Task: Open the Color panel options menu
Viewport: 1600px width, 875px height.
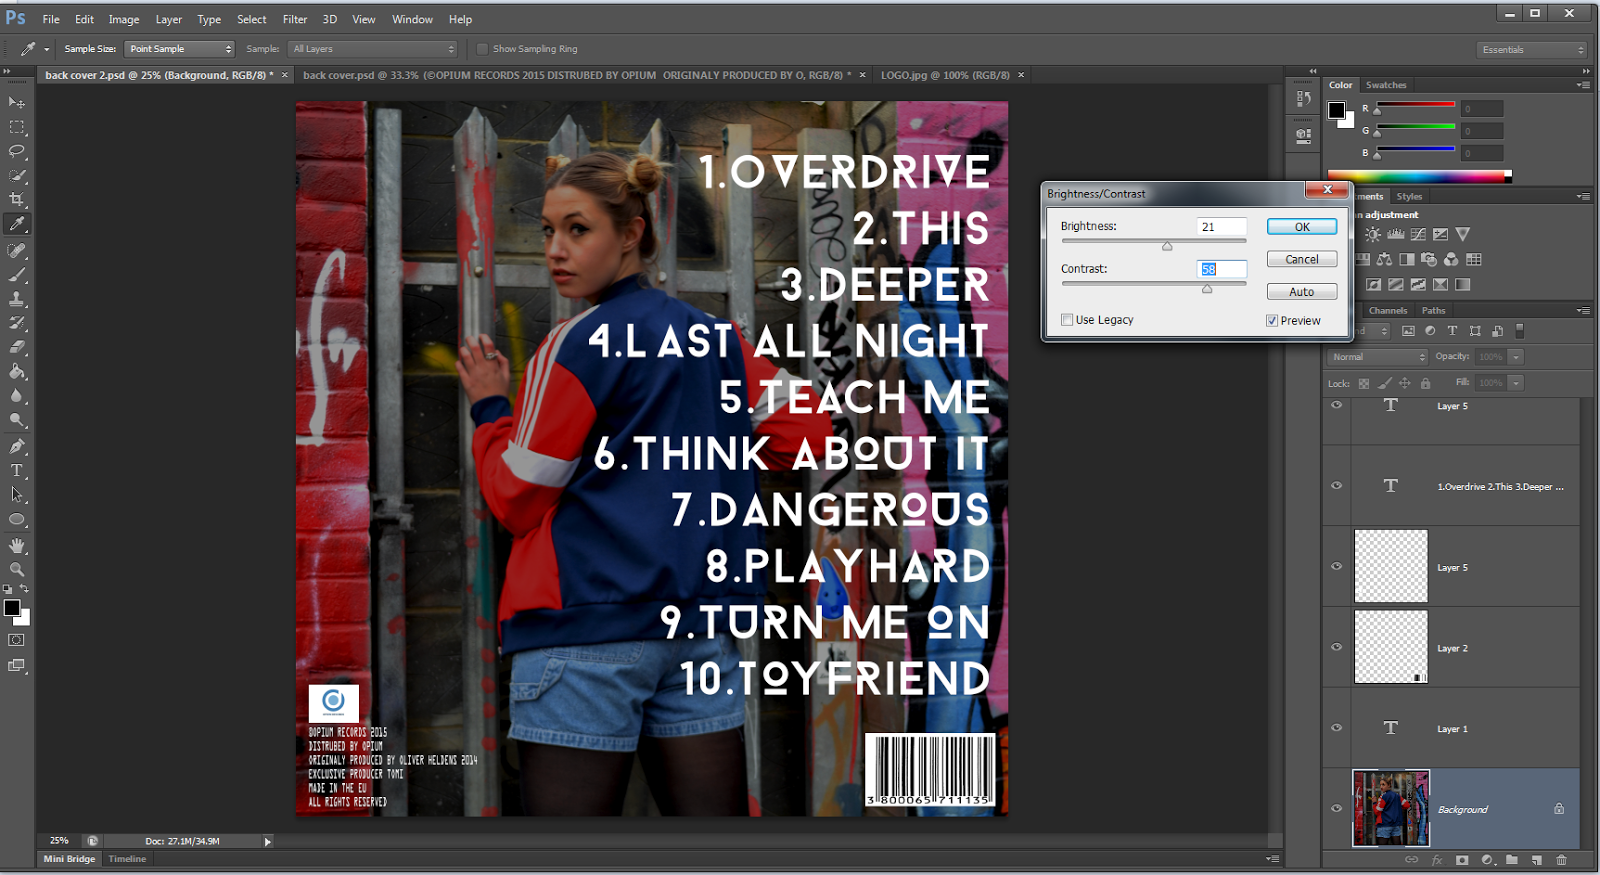Action: click(1583, 85)
